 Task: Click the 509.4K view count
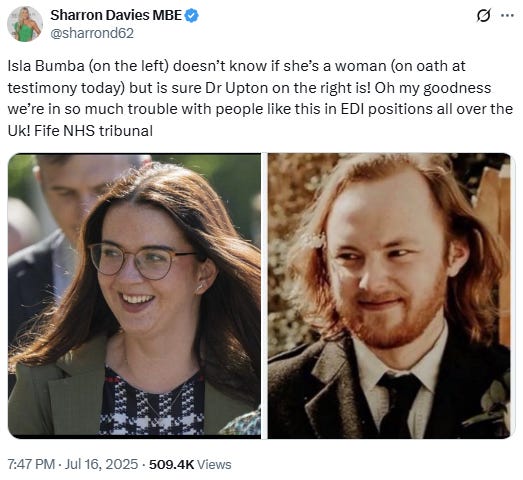(x=171, y=464)
